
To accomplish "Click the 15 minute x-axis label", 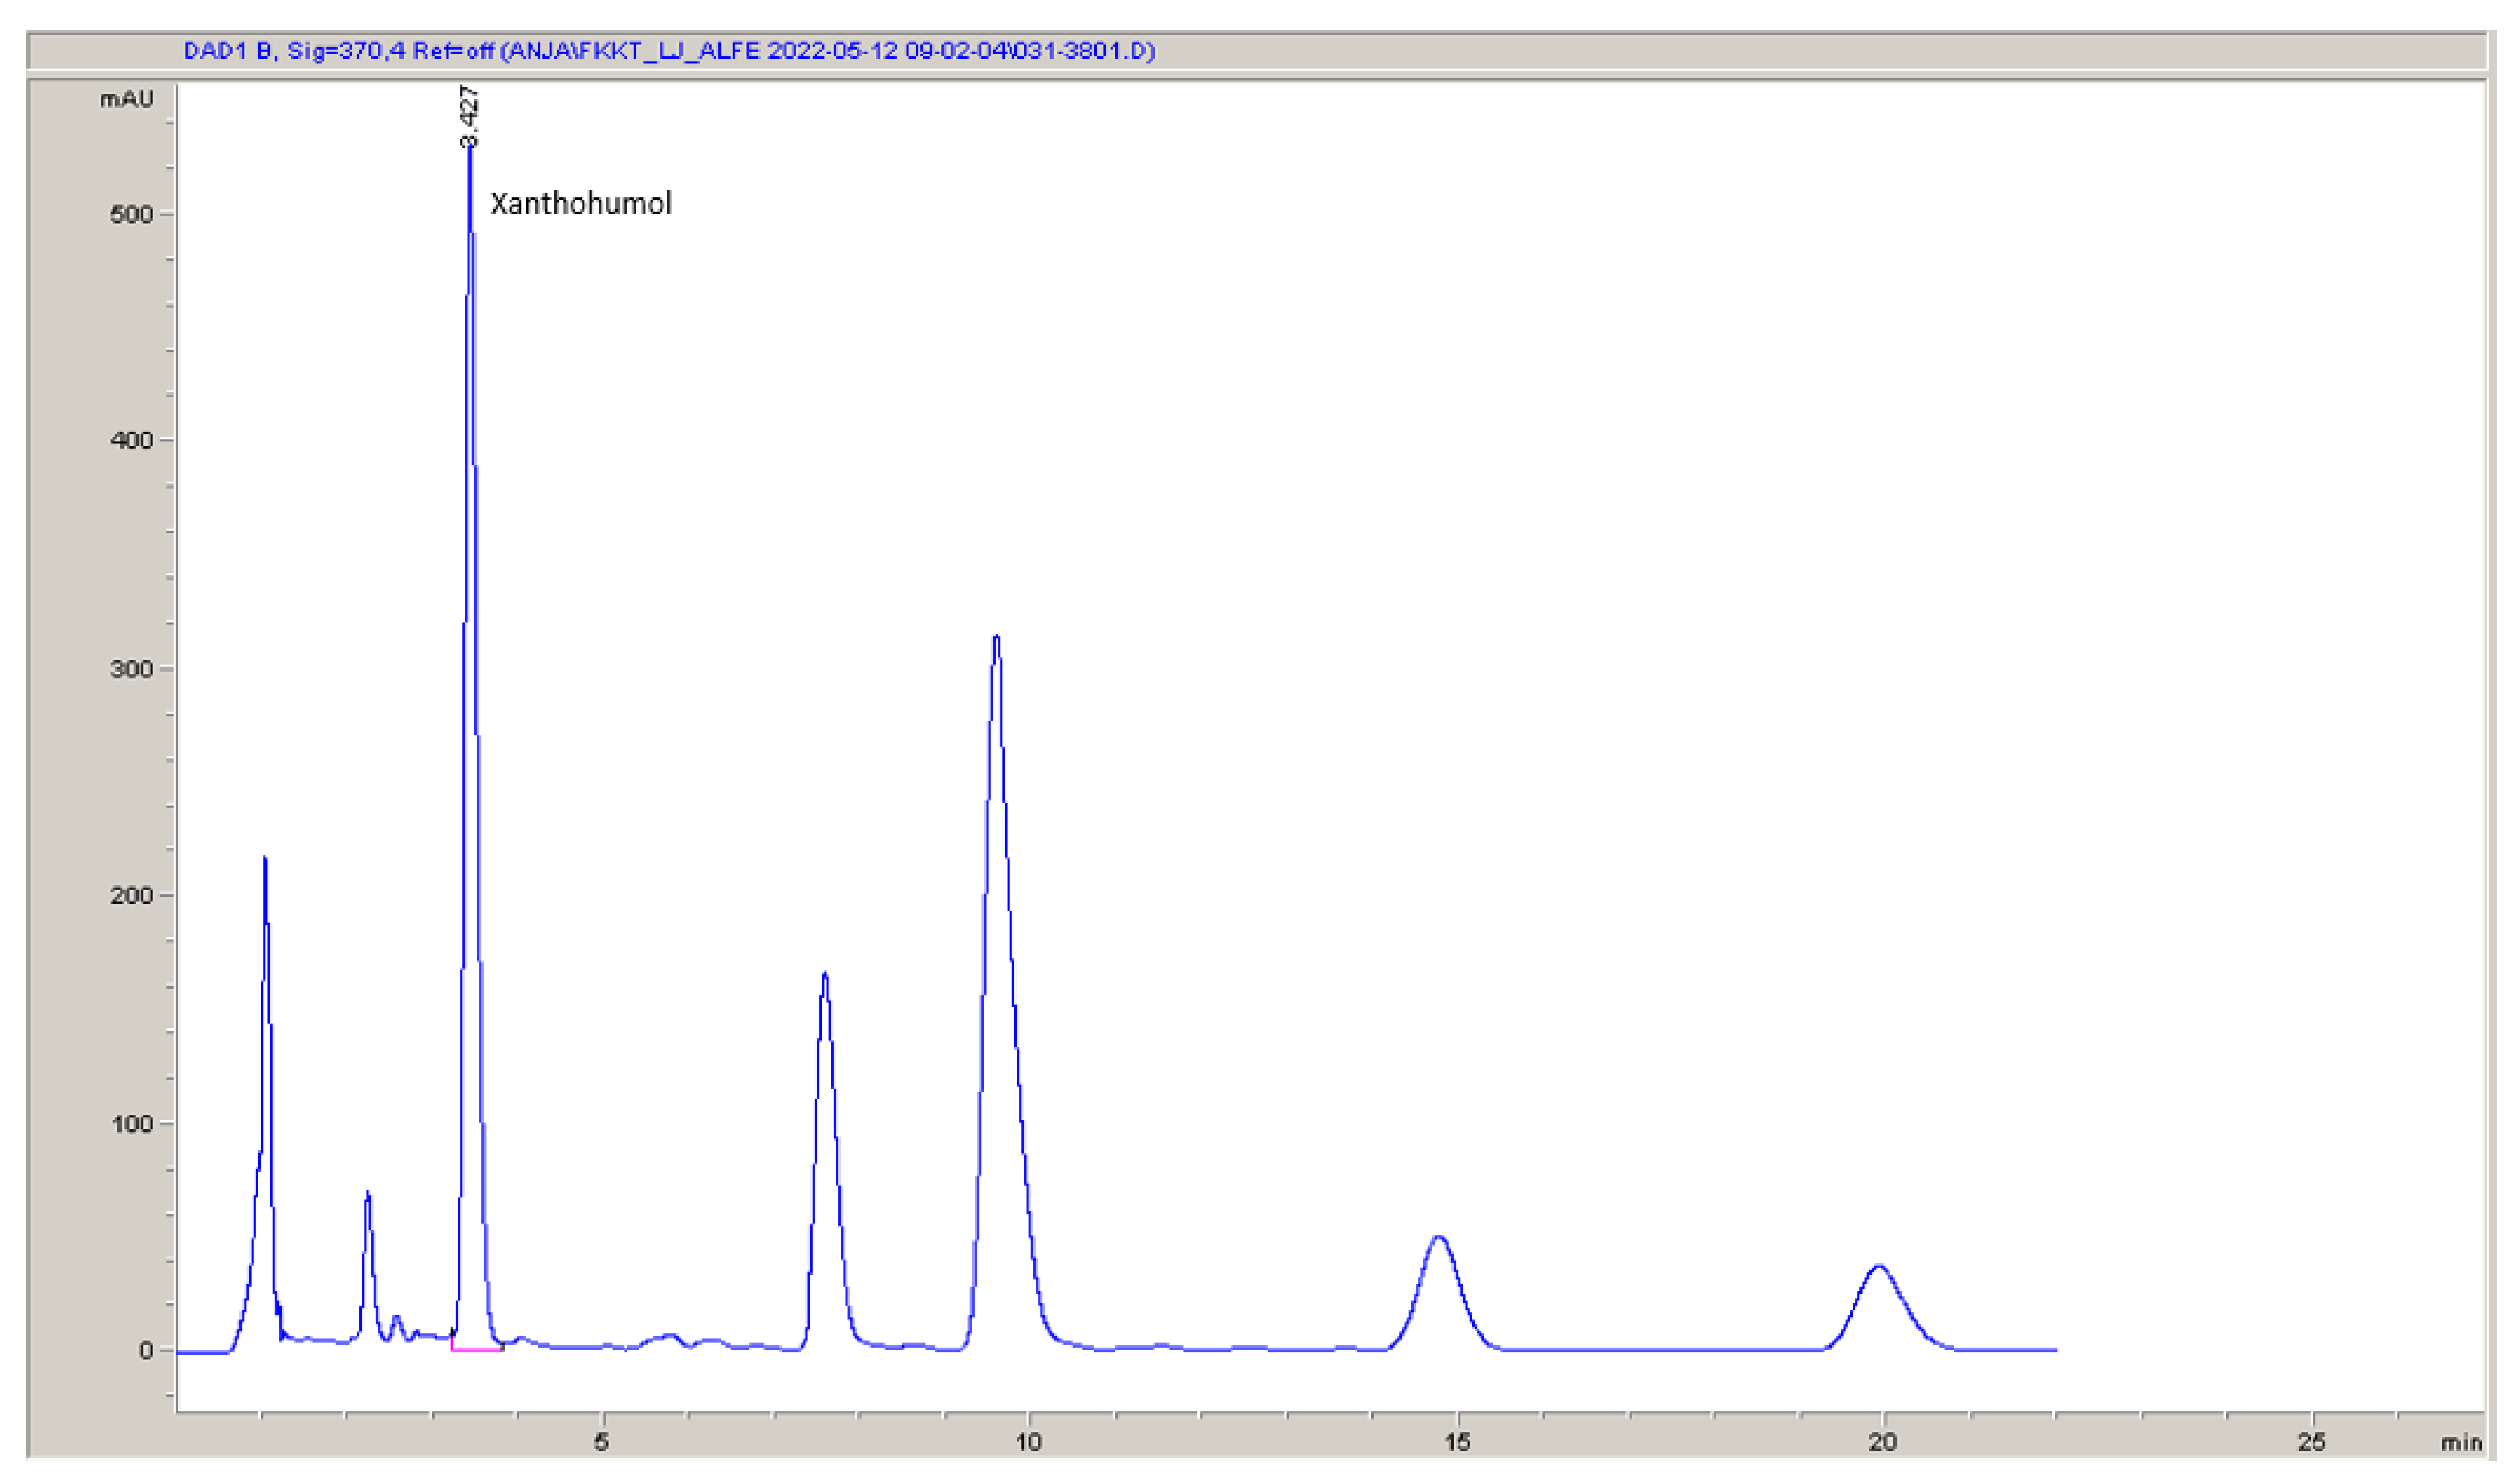I will (x=1457, y=1442).
